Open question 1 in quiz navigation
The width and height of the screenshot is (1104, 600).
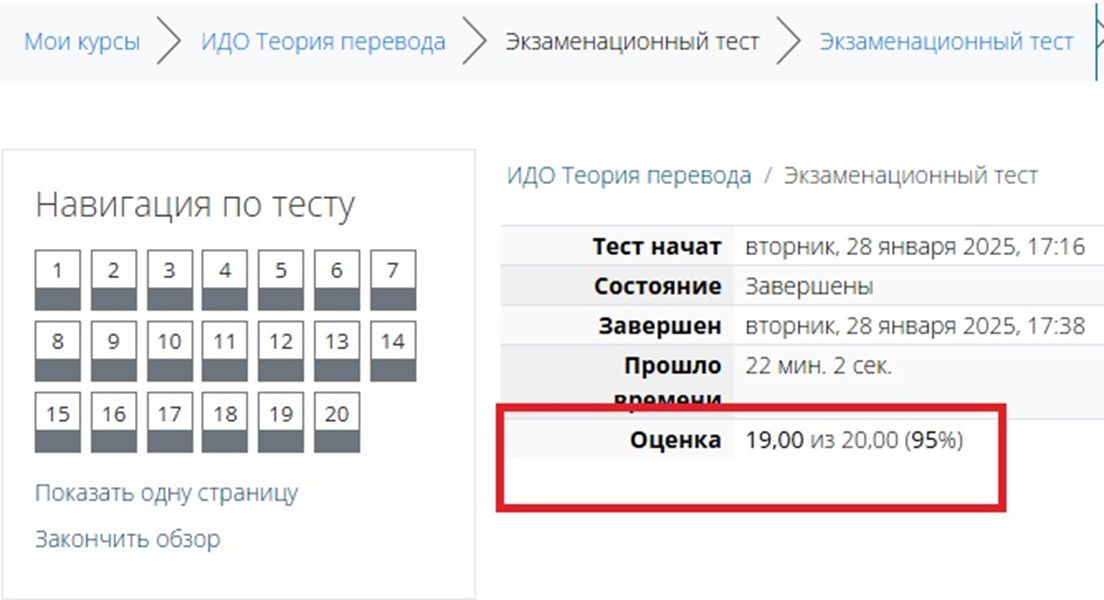(x=58, y=280)
